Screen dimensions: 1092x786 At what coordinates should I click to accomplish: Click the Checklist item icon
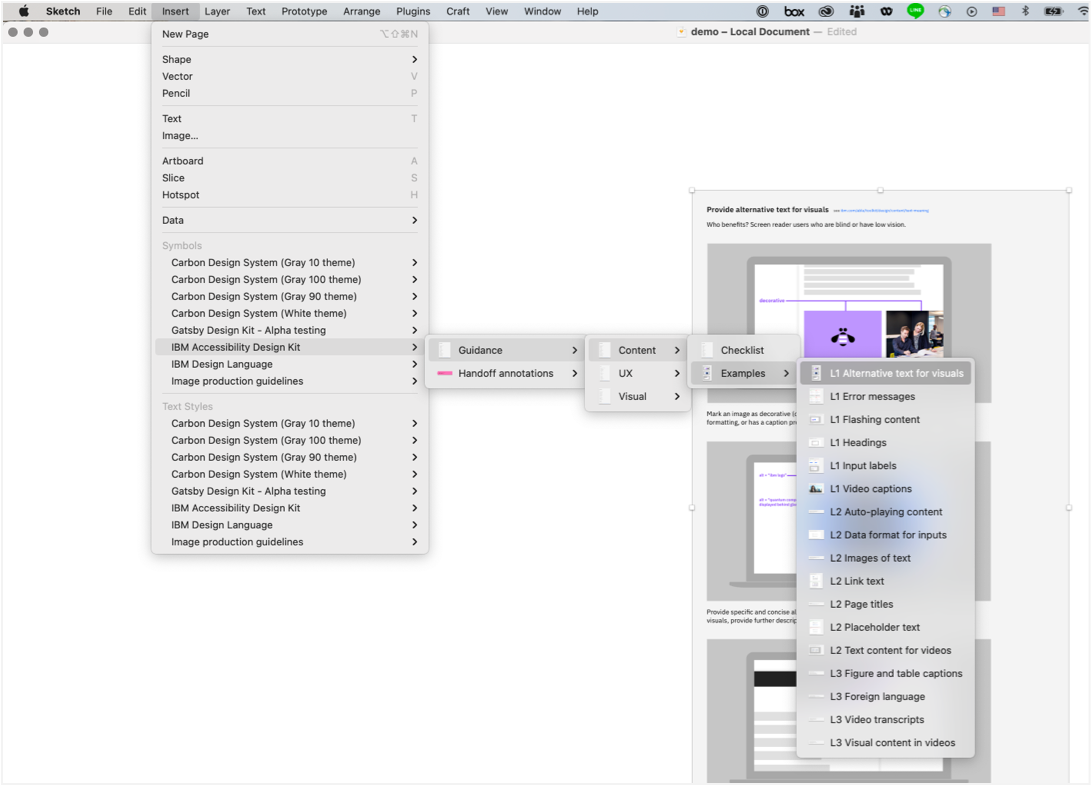pyautogui.click(x=707, y=350)
